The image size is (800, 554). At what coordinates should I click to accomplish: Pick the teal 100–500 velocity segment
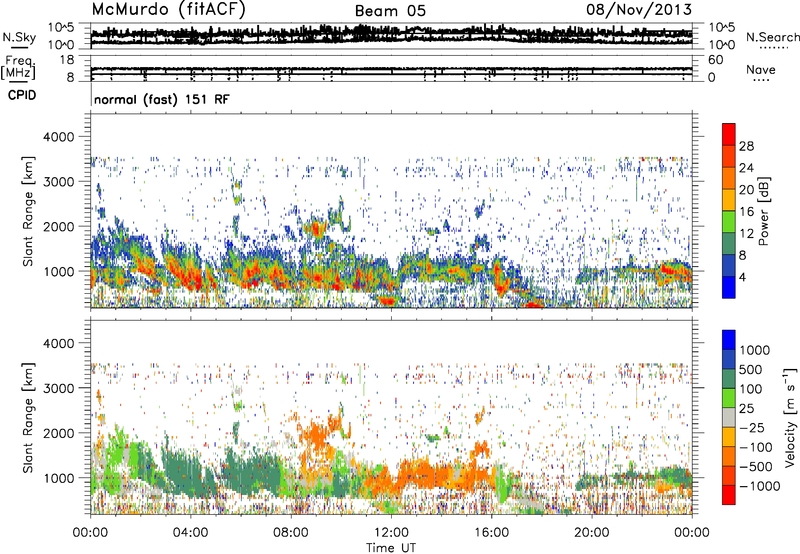(729, 379)
